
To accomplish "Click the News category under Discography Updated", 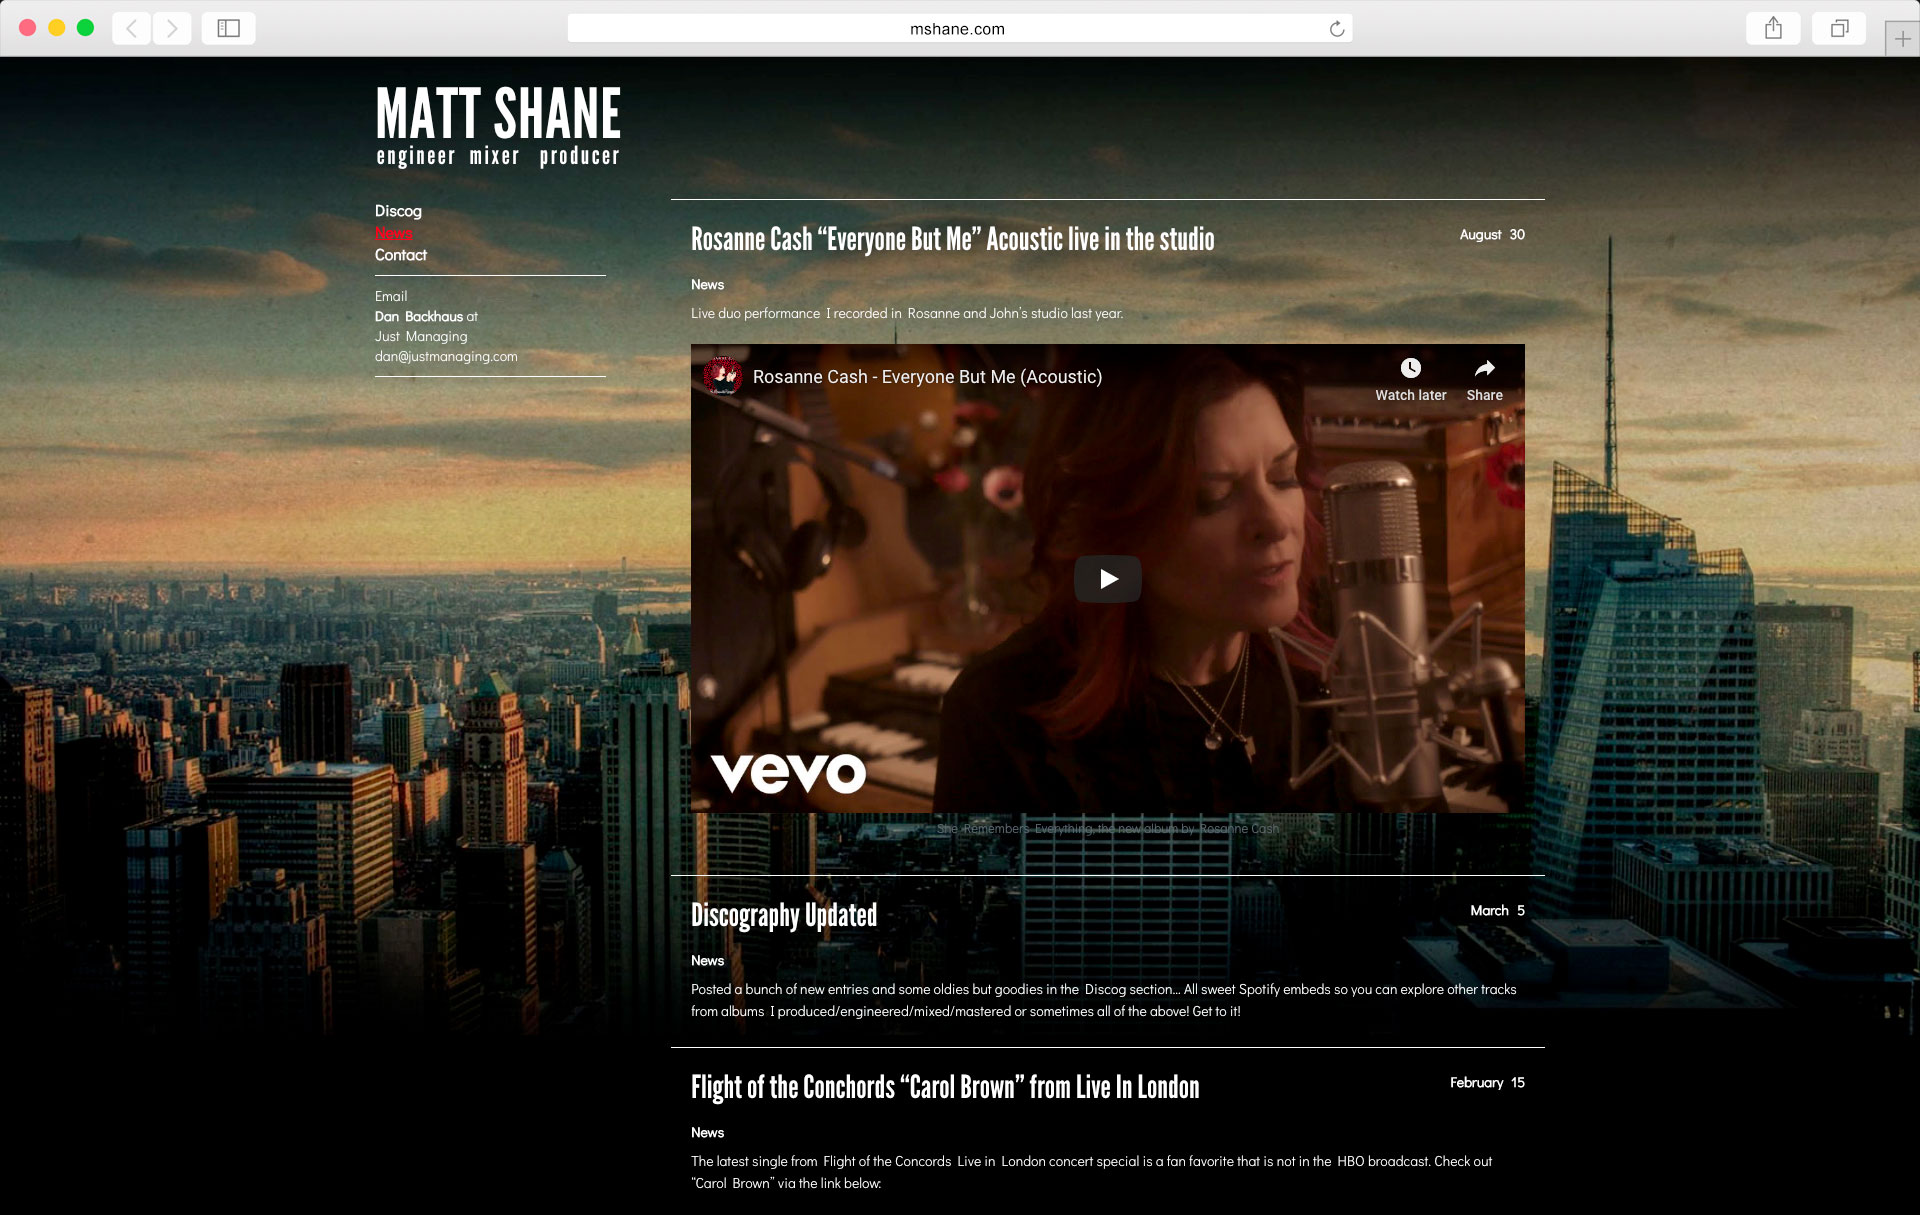I will coord(707,961).
